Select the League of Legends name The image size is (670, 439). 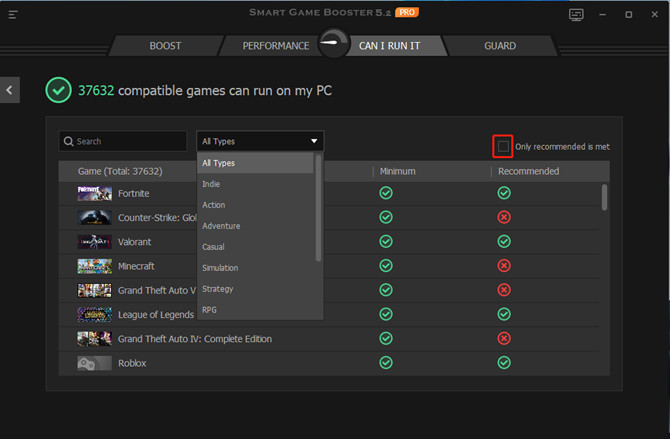[156, 315]
